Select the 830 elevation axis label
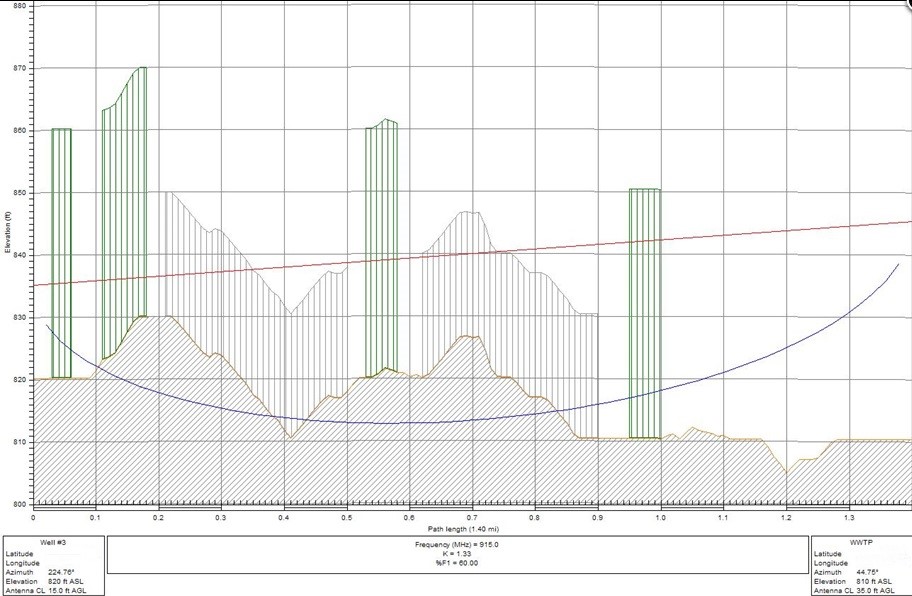The width and height of the screenshot is (912, 596). [19, 317]
